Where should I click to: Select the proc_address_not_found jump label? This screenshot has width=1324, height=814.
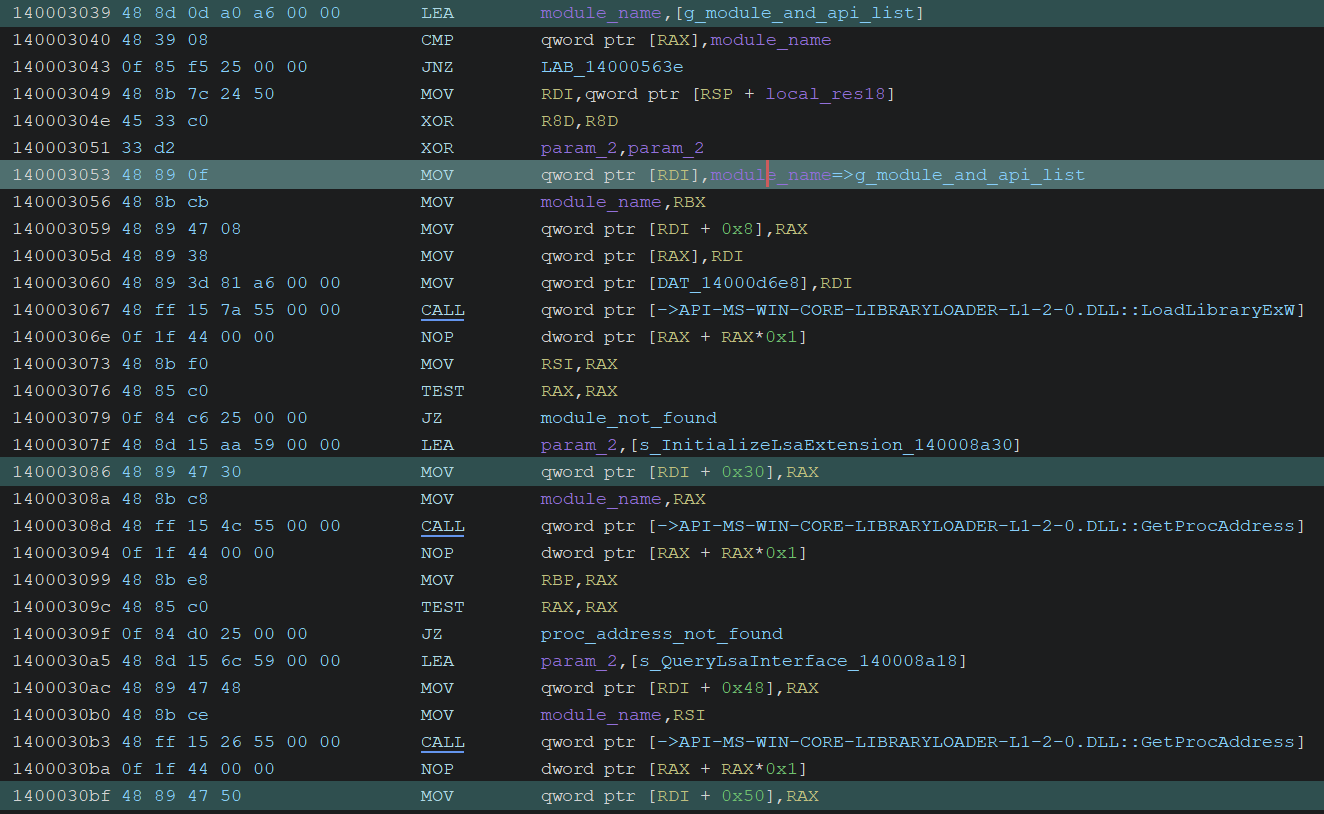(x=662, y=634)
